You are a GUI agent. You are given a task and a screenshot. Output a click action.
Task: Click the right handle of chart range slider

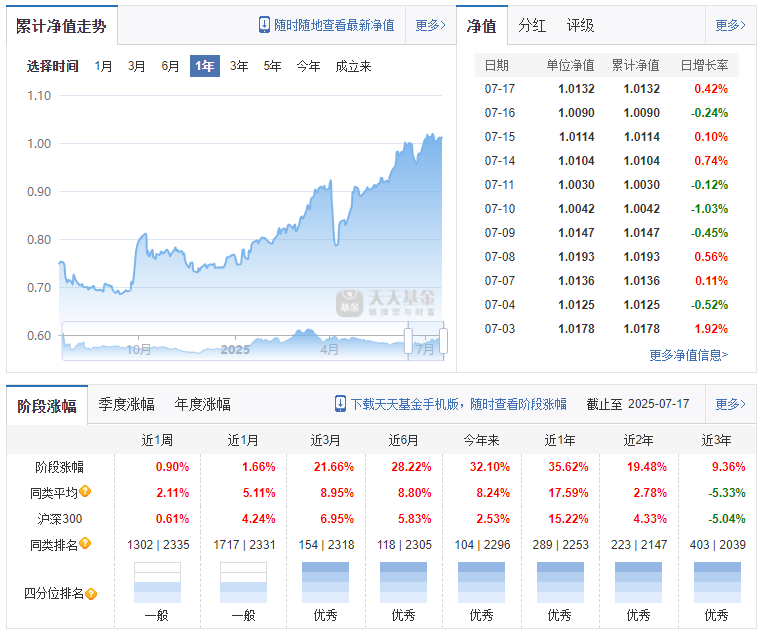click(443, 341)
